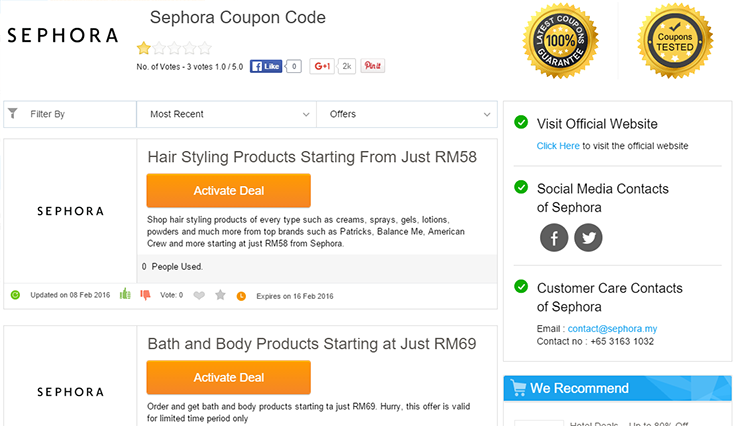Click the Filter By funnel icon

pyautogui.click(x=13, y=113)
